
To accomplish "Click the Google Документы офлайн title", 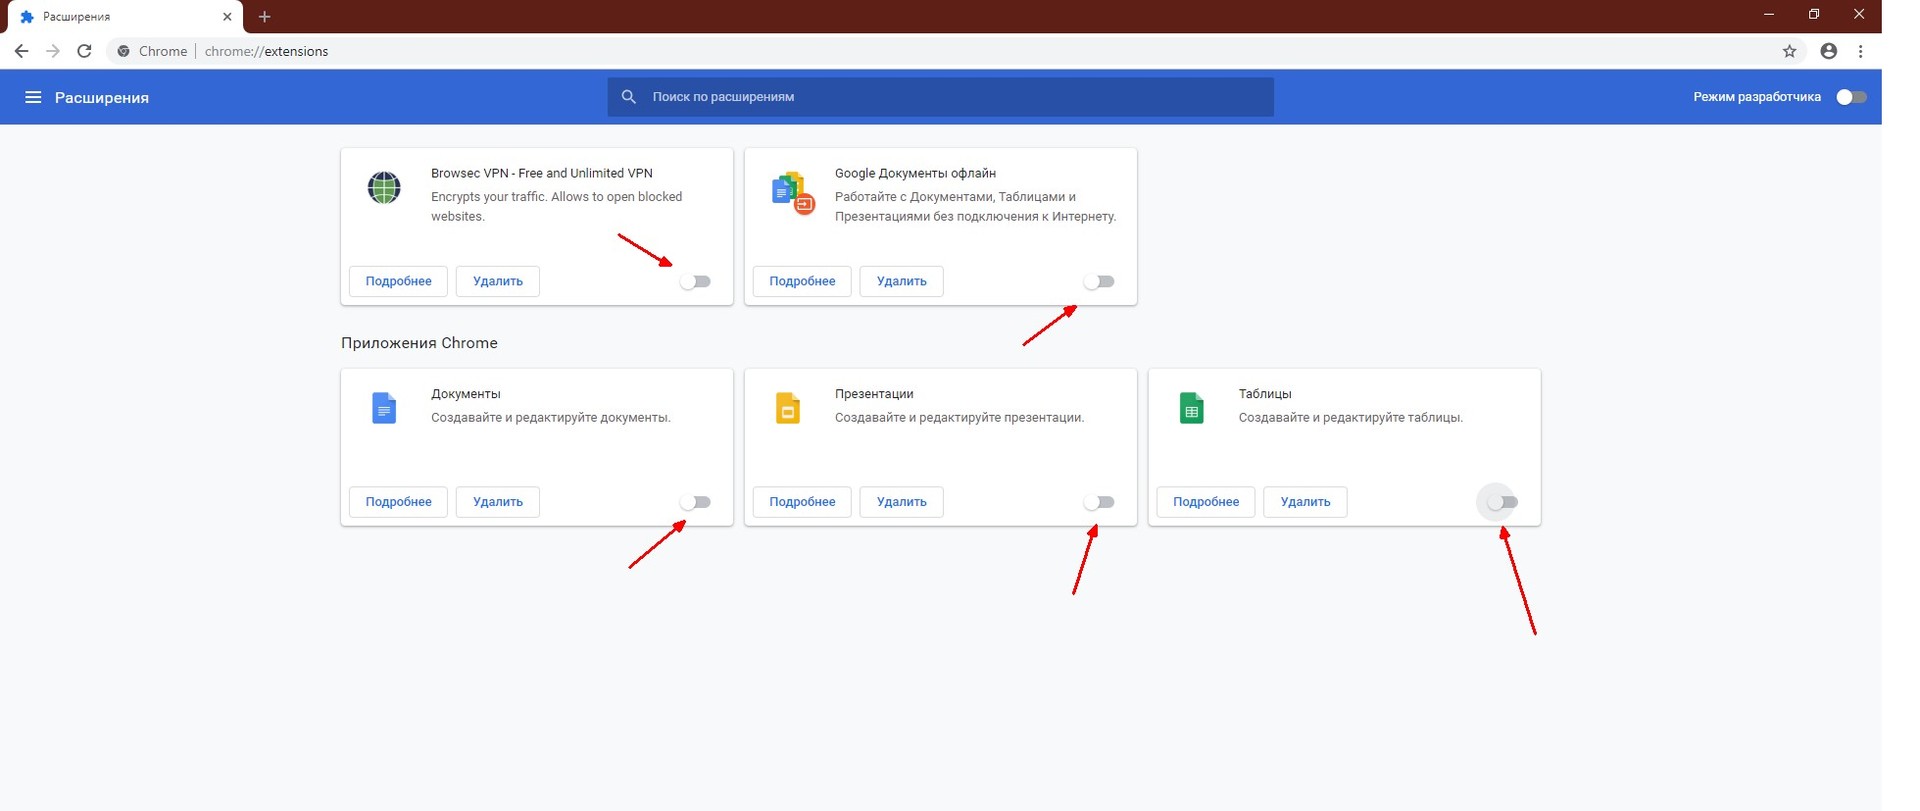I will point(915,173).
